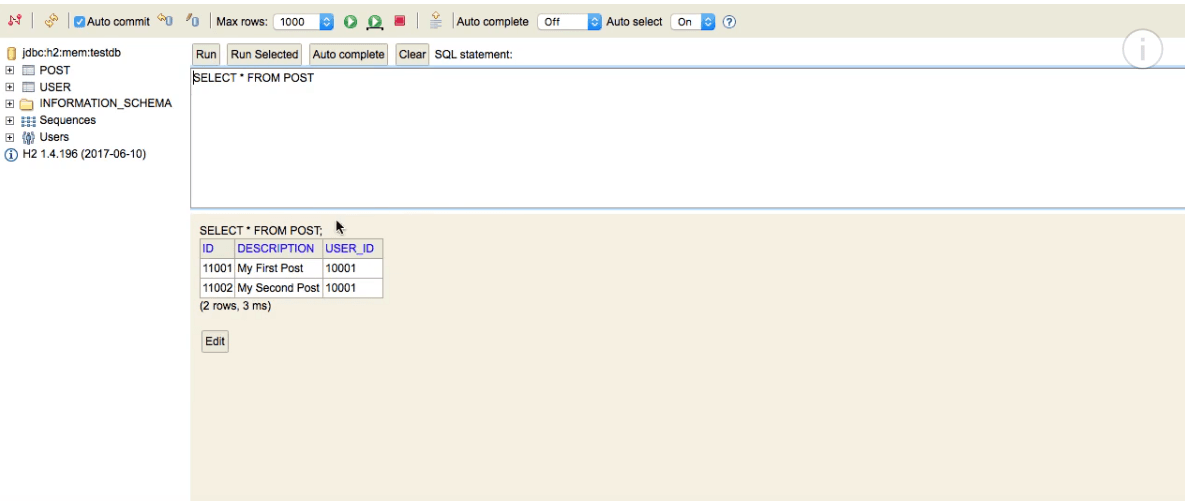Screen dimensions: 1185x501
Task: Expand the POST table node
Action: pos(10,70)
